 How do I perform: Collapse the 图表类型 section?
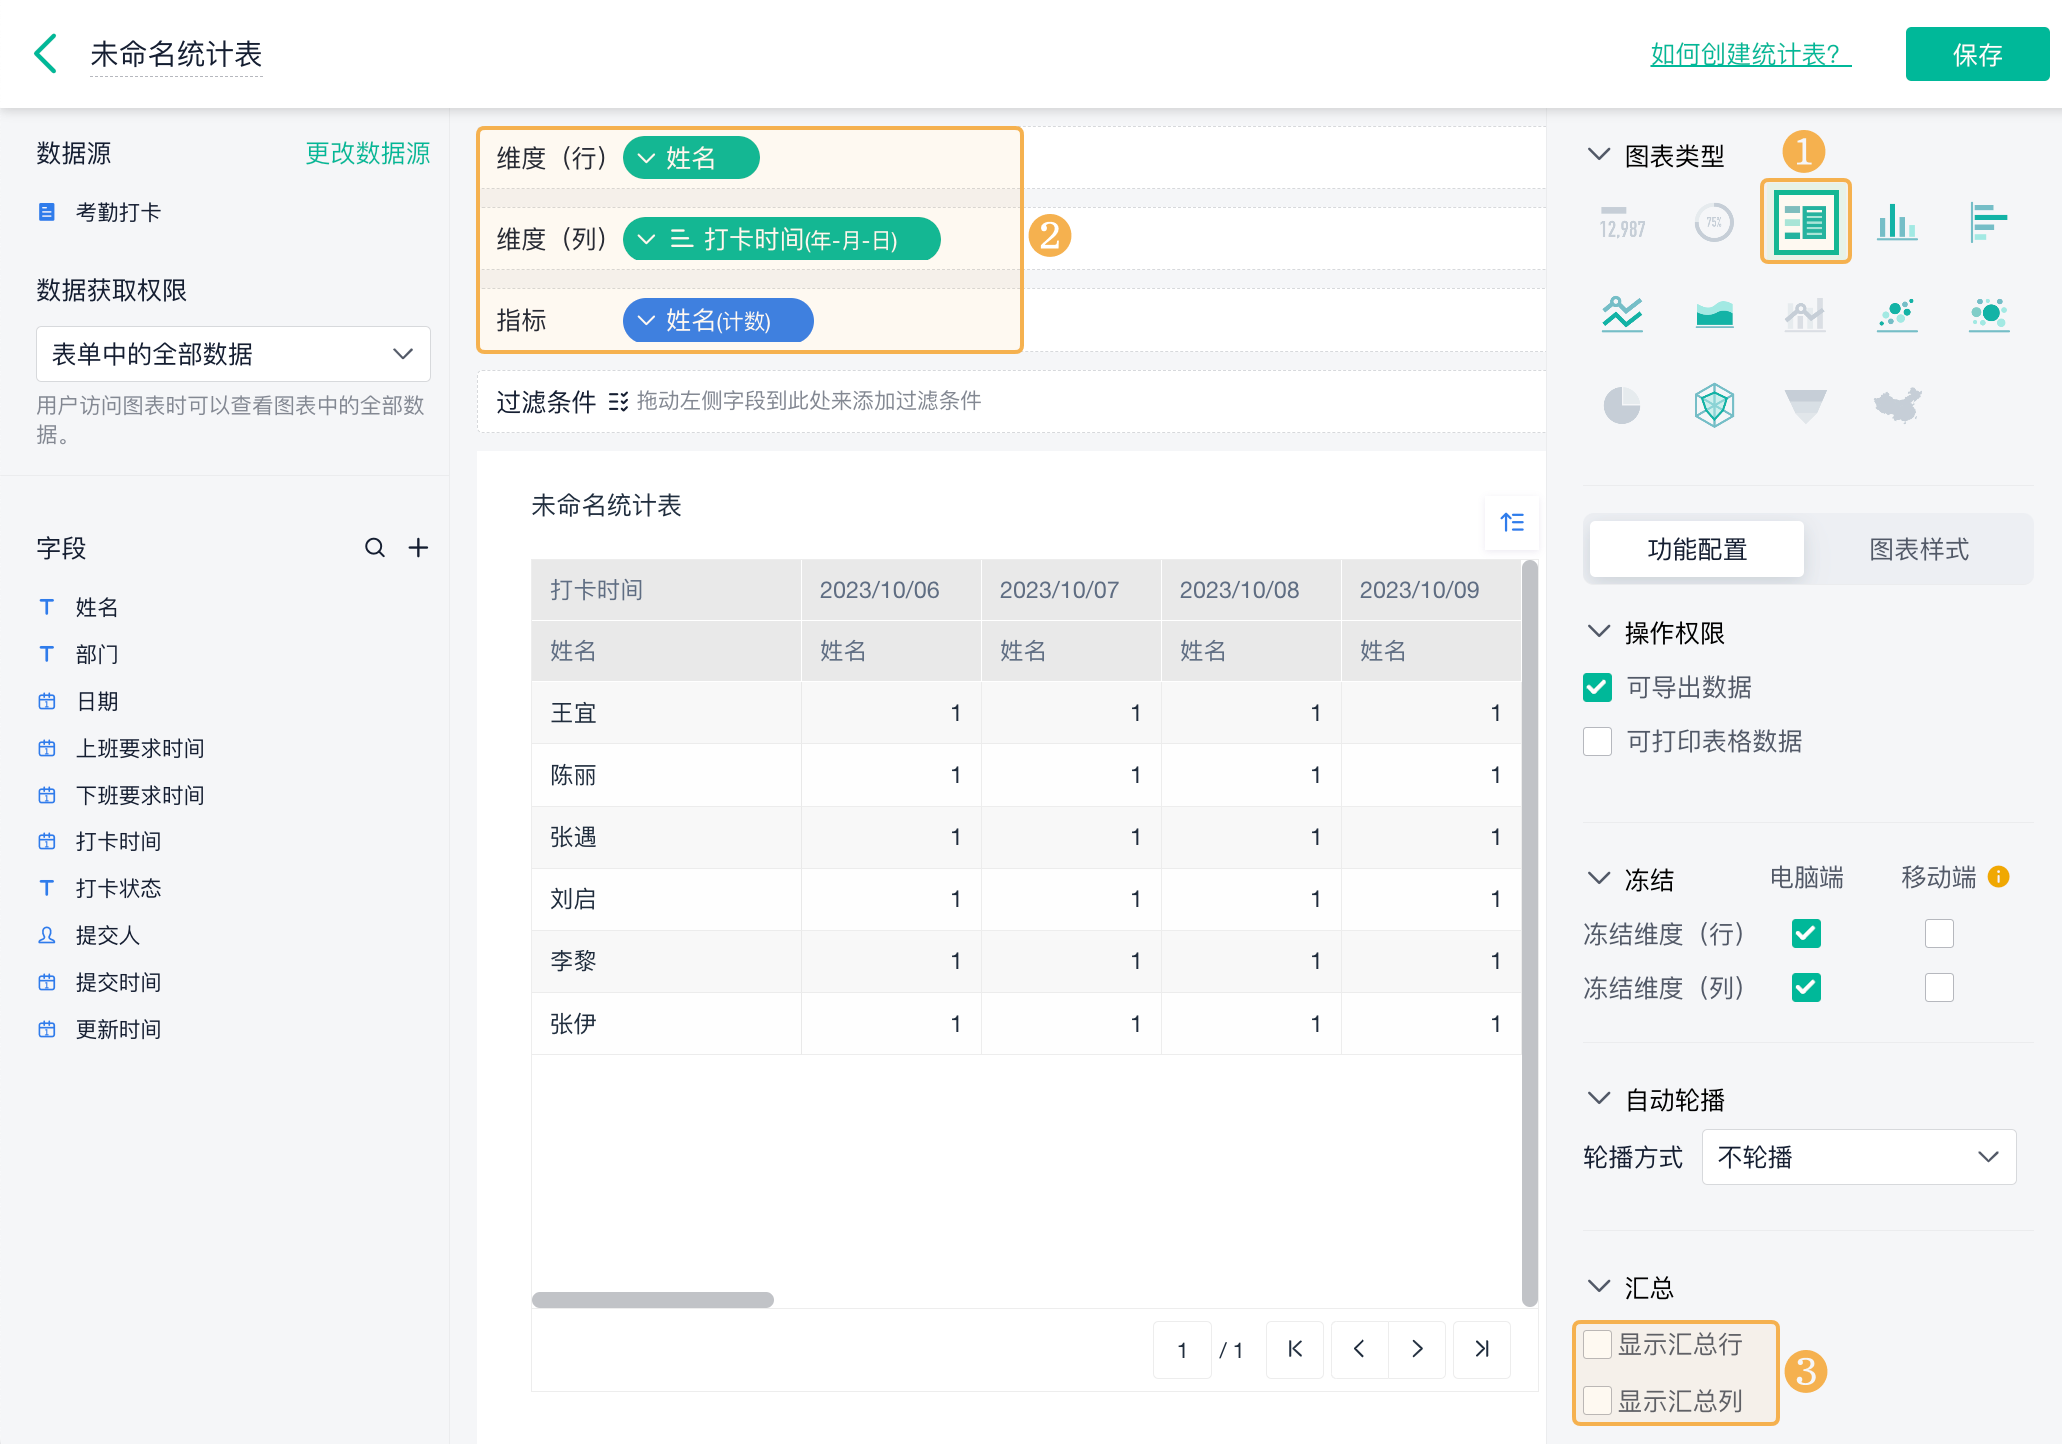pyautogui.click(x=1599, y=155)
